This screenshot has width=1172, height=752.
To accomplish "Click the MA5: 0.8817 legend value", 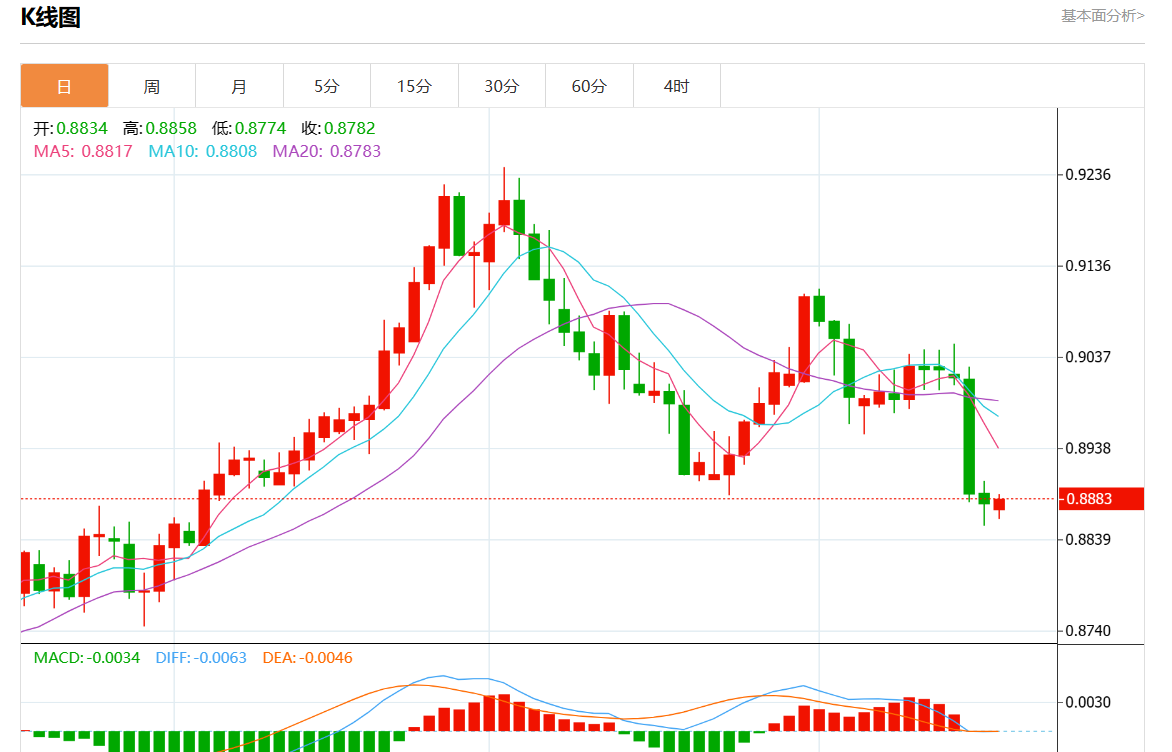I will 83,151.
